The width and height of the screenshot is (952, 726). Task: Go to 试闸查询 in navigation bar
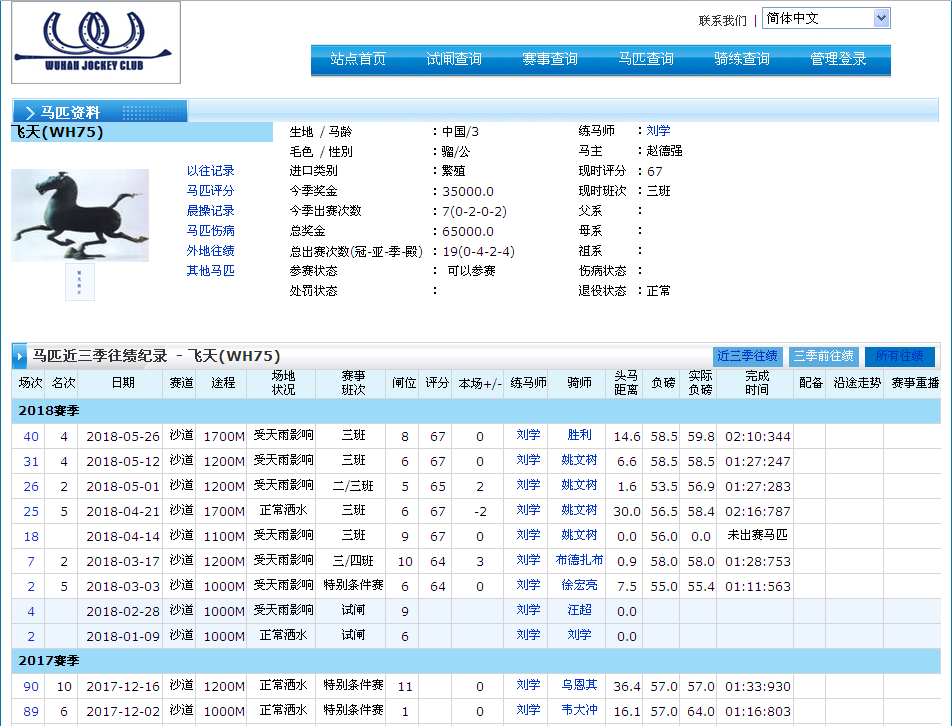click(454, 60)
